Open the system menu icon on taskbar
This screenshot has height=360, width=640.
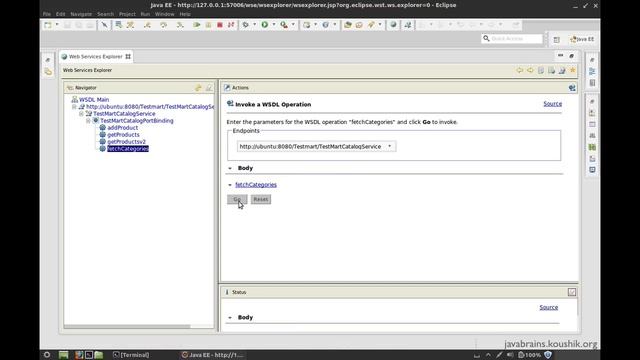(x=47, y=355)
